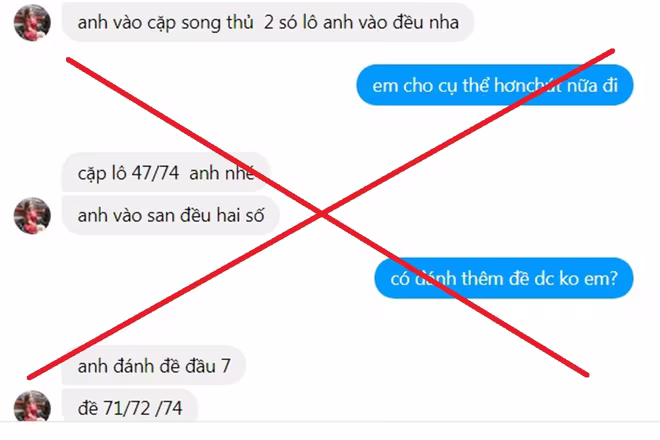Select avatar beside "đề 71/72 /74" message

pyautogui.click(x=32, y=406)
